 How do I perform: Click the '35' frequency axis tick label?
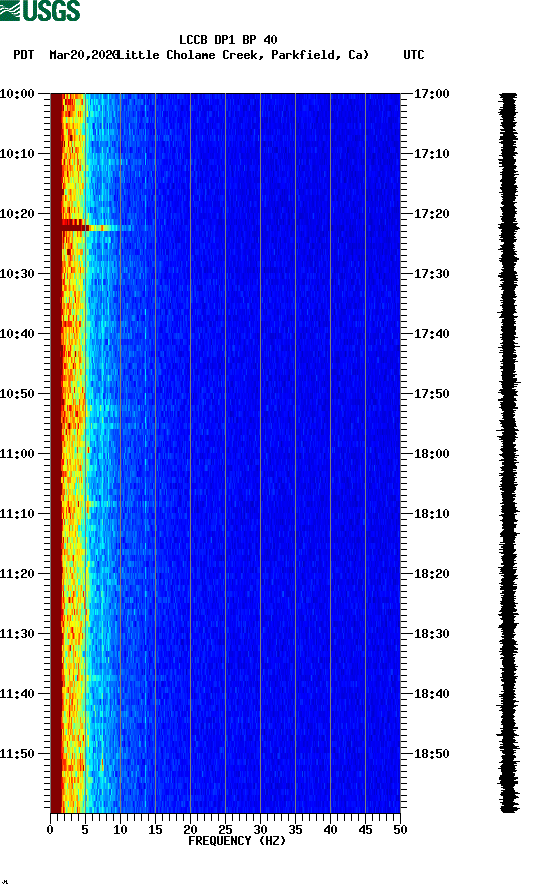click(295, 830)
